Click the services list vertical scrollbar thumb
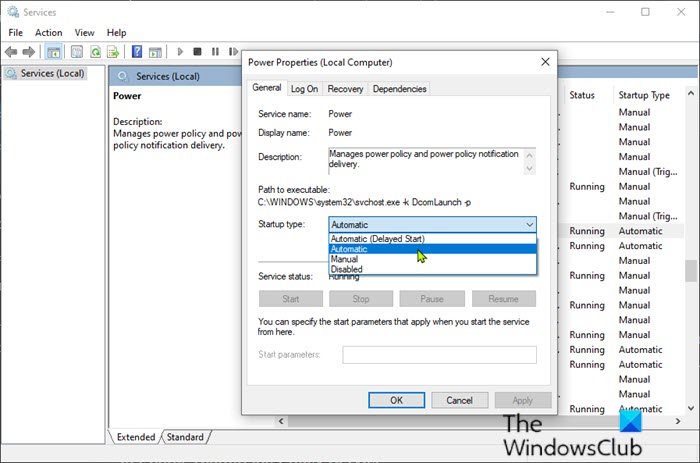The image size is (700, 463). (x=691, y=271)
